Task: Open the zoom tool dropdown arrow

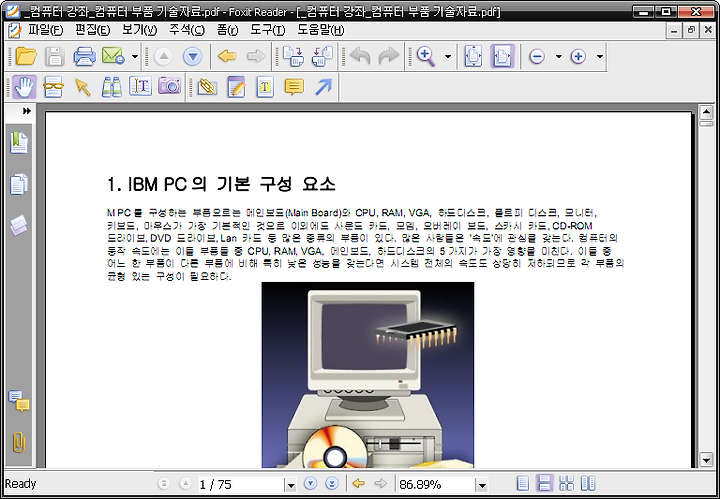Action: (x=448, y=57)
